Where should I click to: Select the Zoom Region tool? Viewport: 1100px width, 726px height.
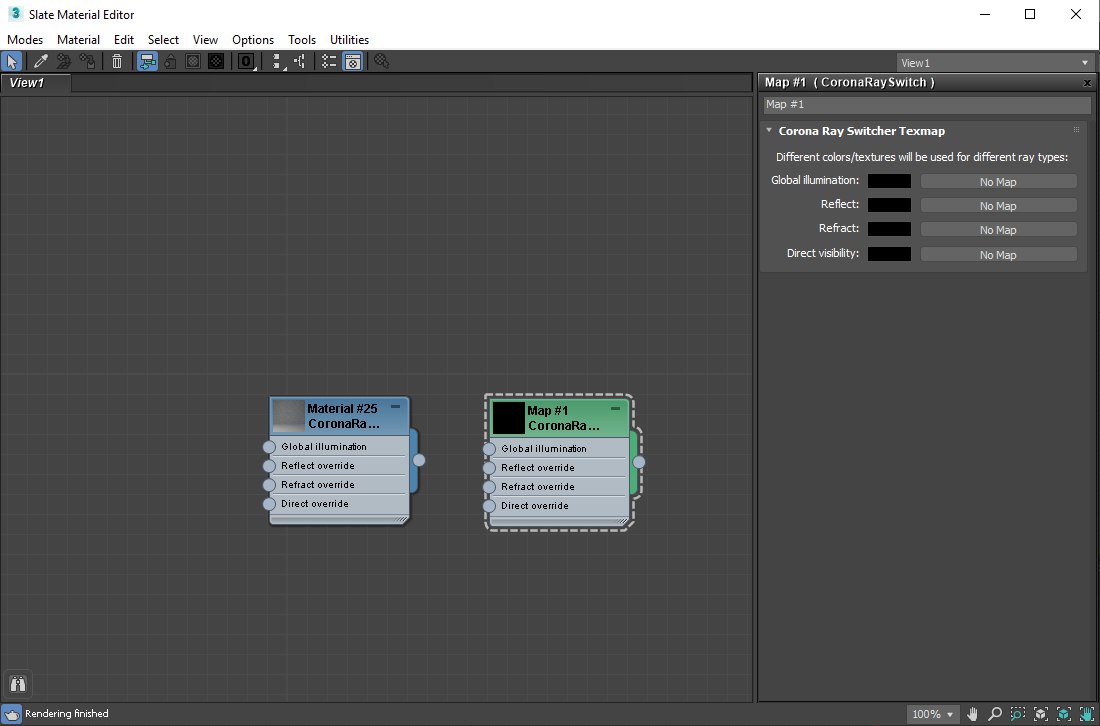pos(1018,714)
